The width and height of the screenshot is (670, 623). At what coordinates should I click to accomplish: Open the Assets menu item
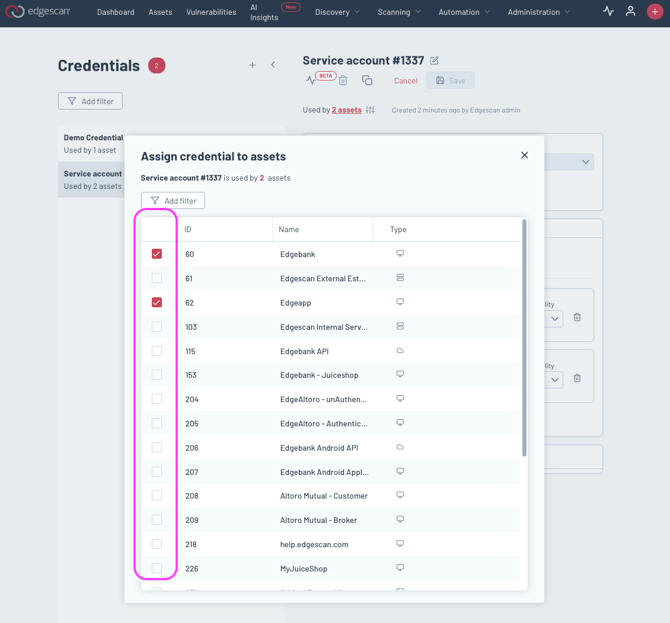[x=160, y=12]
